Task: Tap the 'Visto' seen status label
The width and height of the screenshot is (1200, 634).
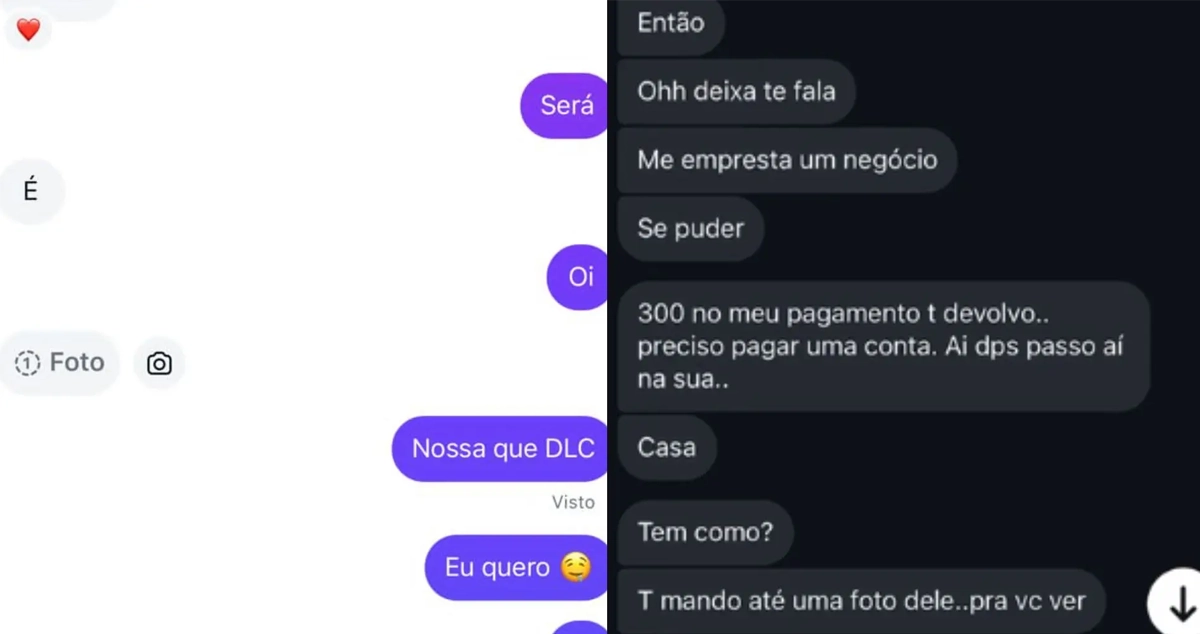Action: click(573, 502)
